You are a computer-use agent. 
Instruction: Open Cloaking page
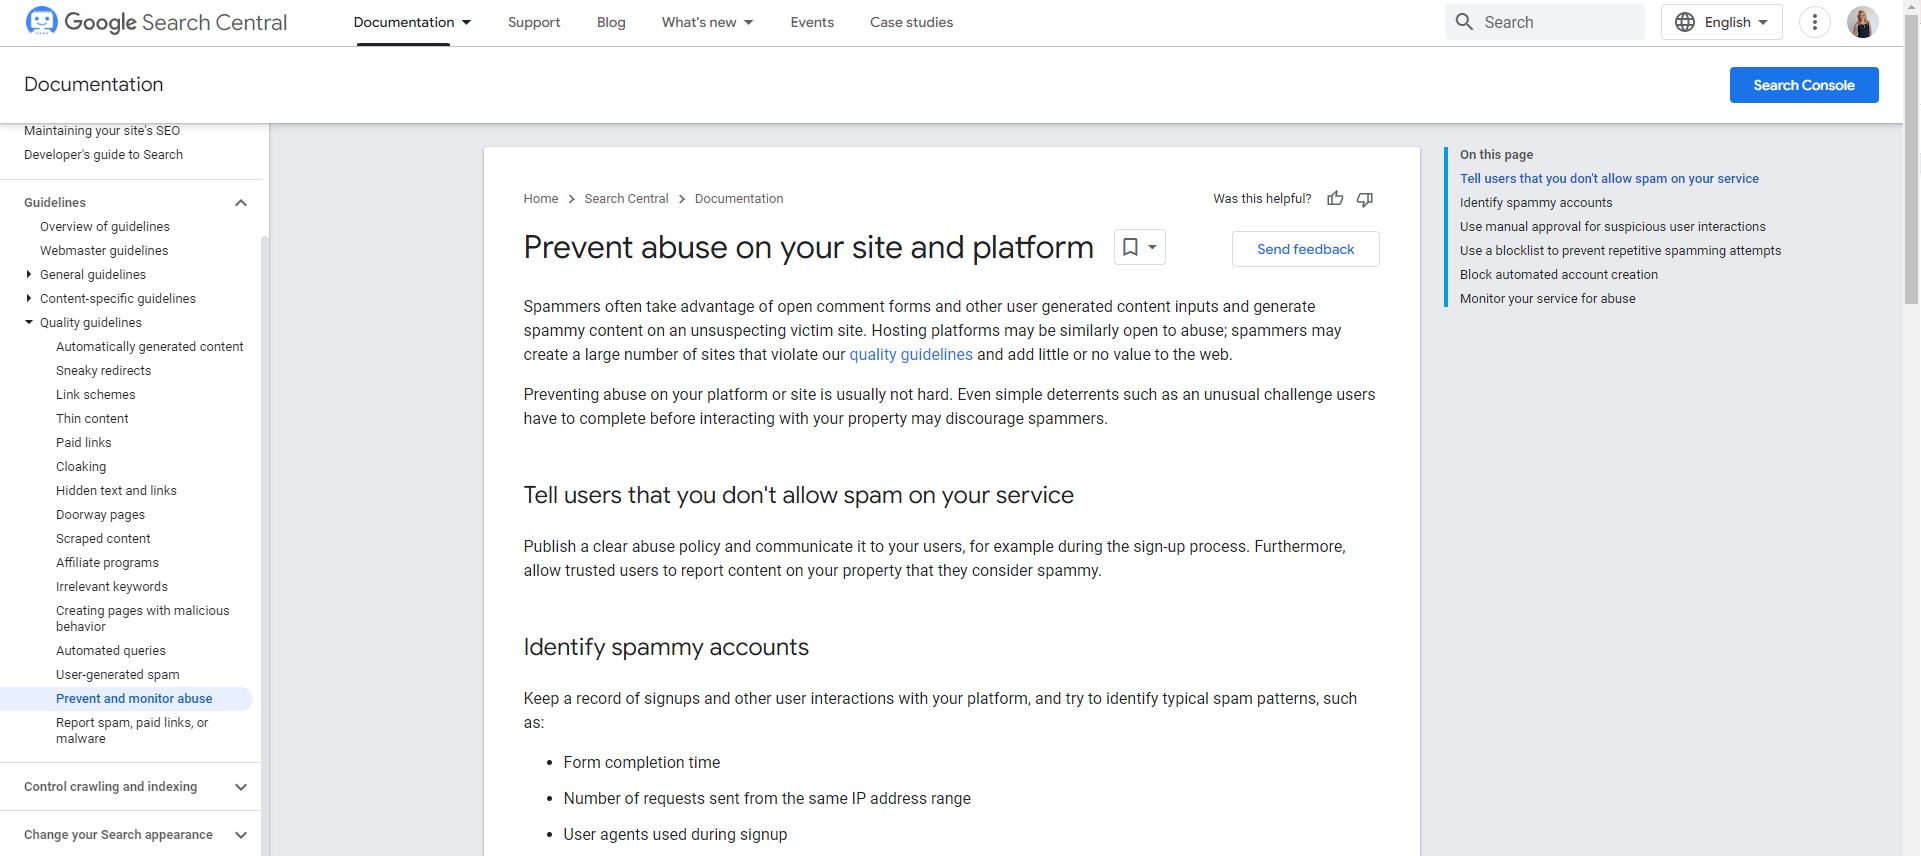[x=81, y=467]
